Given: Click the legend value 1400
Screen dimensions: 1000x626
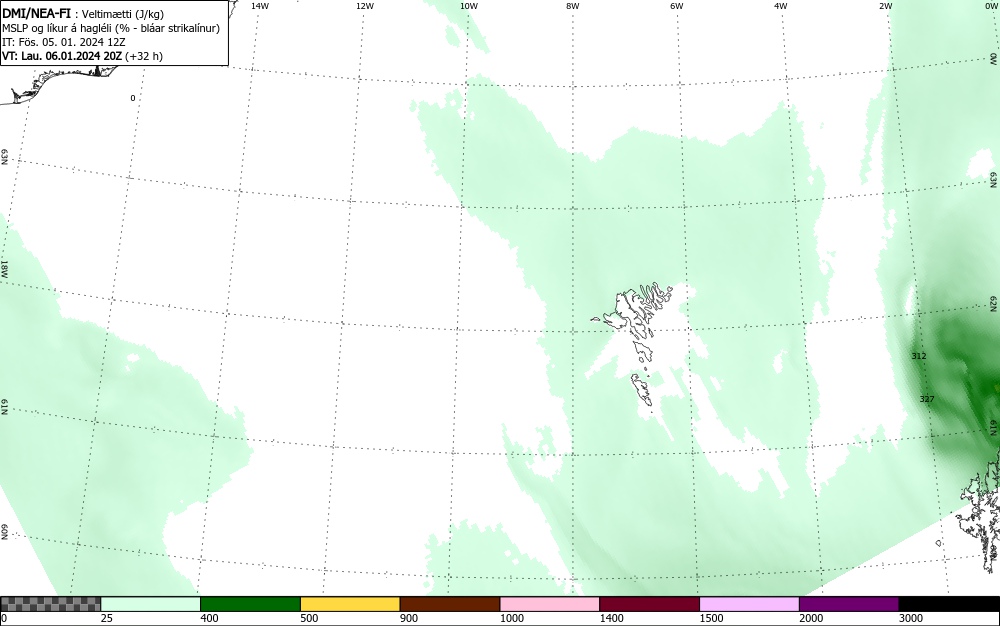Looking at the screenshot, I should tap(612, 618).
